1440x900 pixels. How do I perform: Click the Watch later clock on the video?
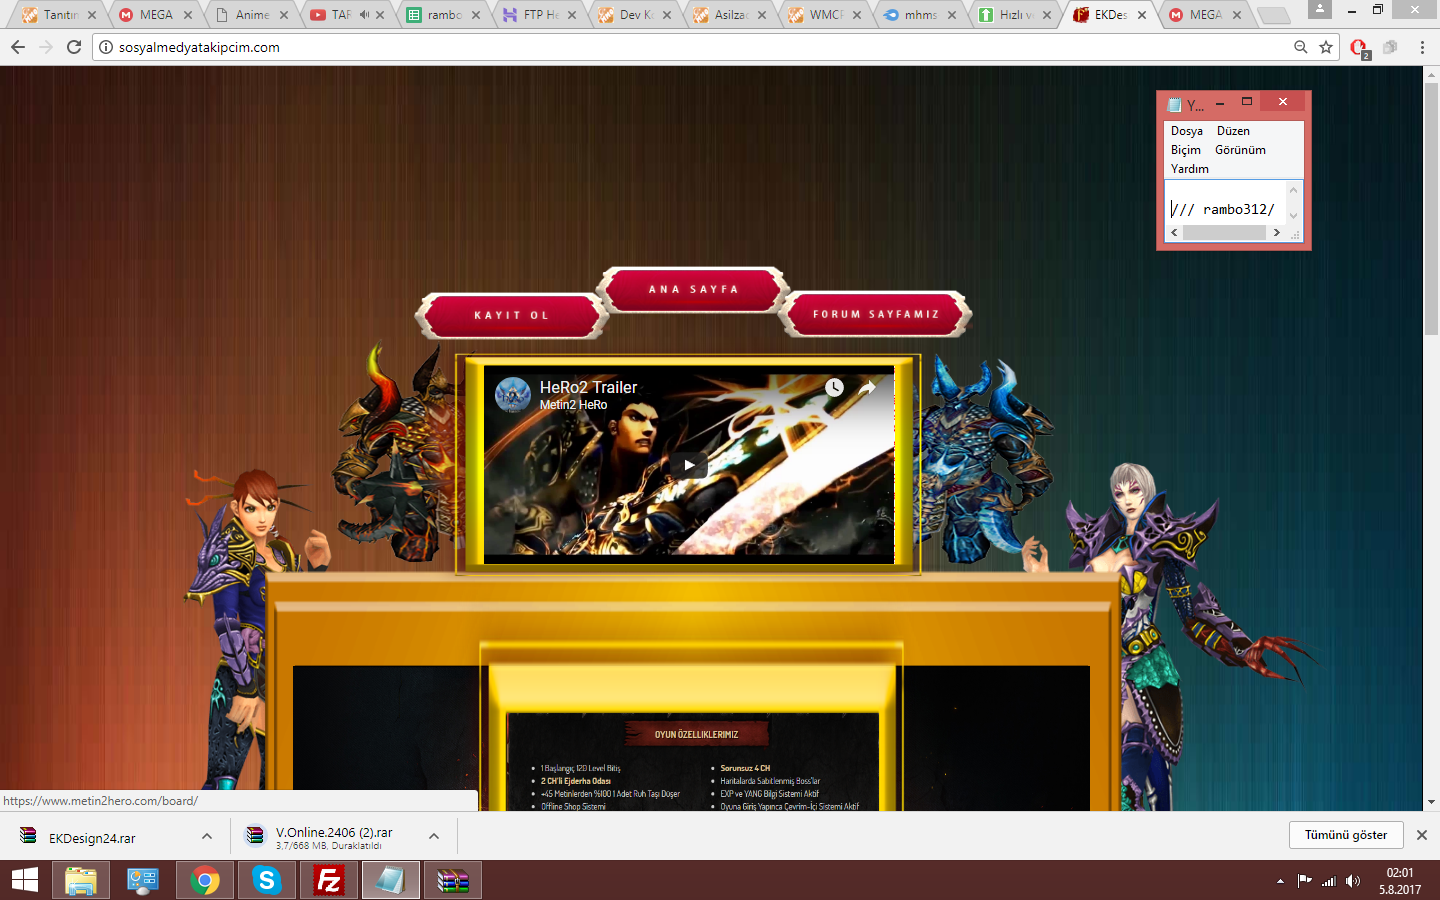pos(834,387)
